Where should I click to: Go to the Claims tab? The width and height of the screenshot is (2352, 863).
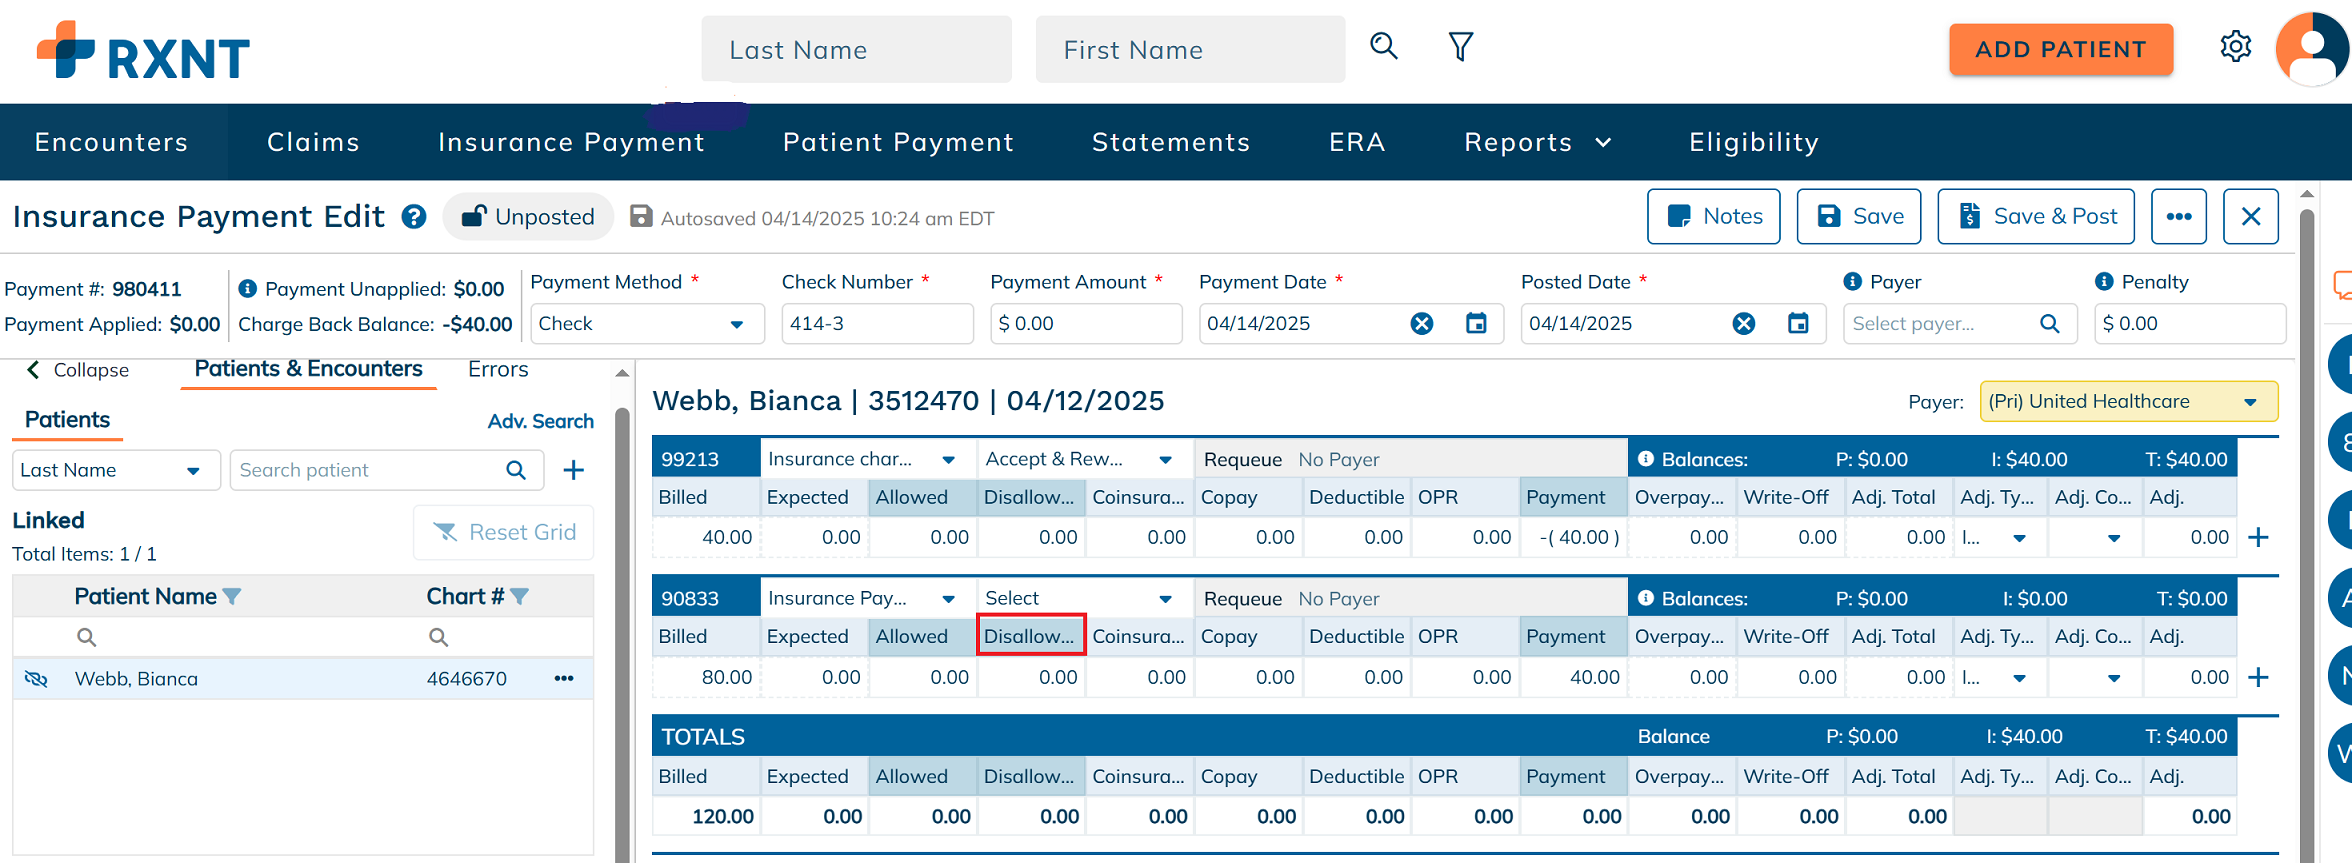[x=313, y=142]
